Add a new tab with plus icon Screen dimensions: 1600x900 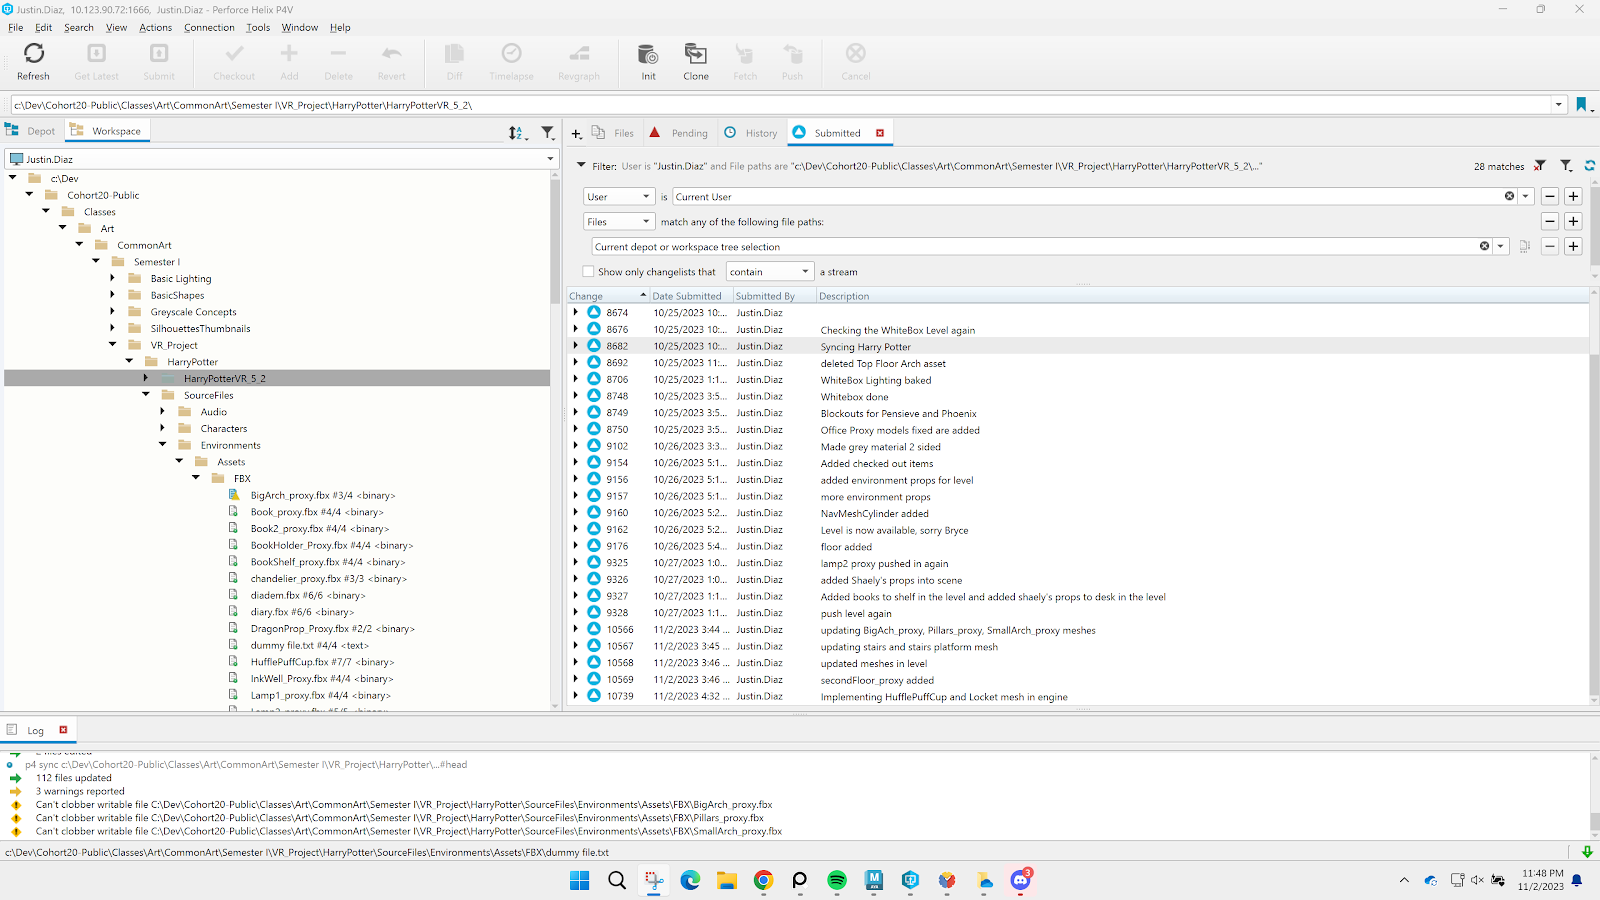coord(576,133)
